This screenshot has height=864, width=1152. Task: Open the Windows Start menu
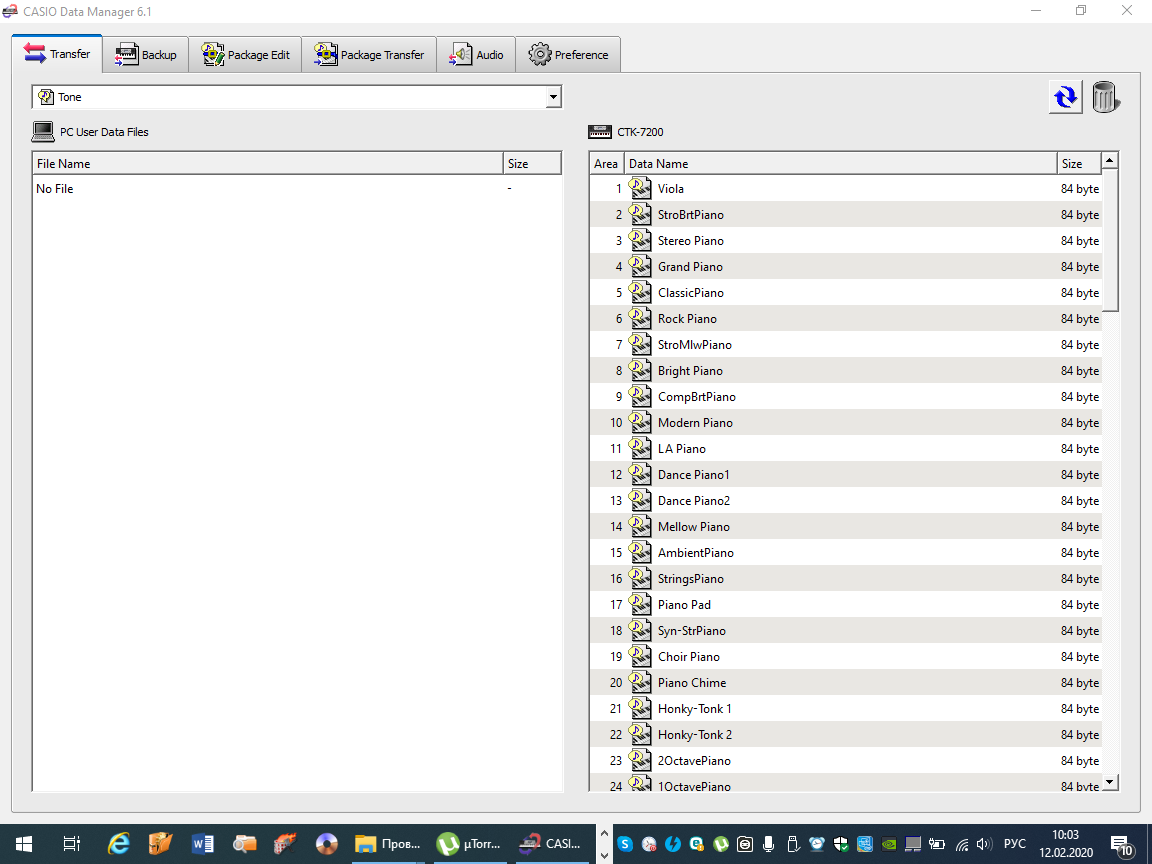pos(23,843)
